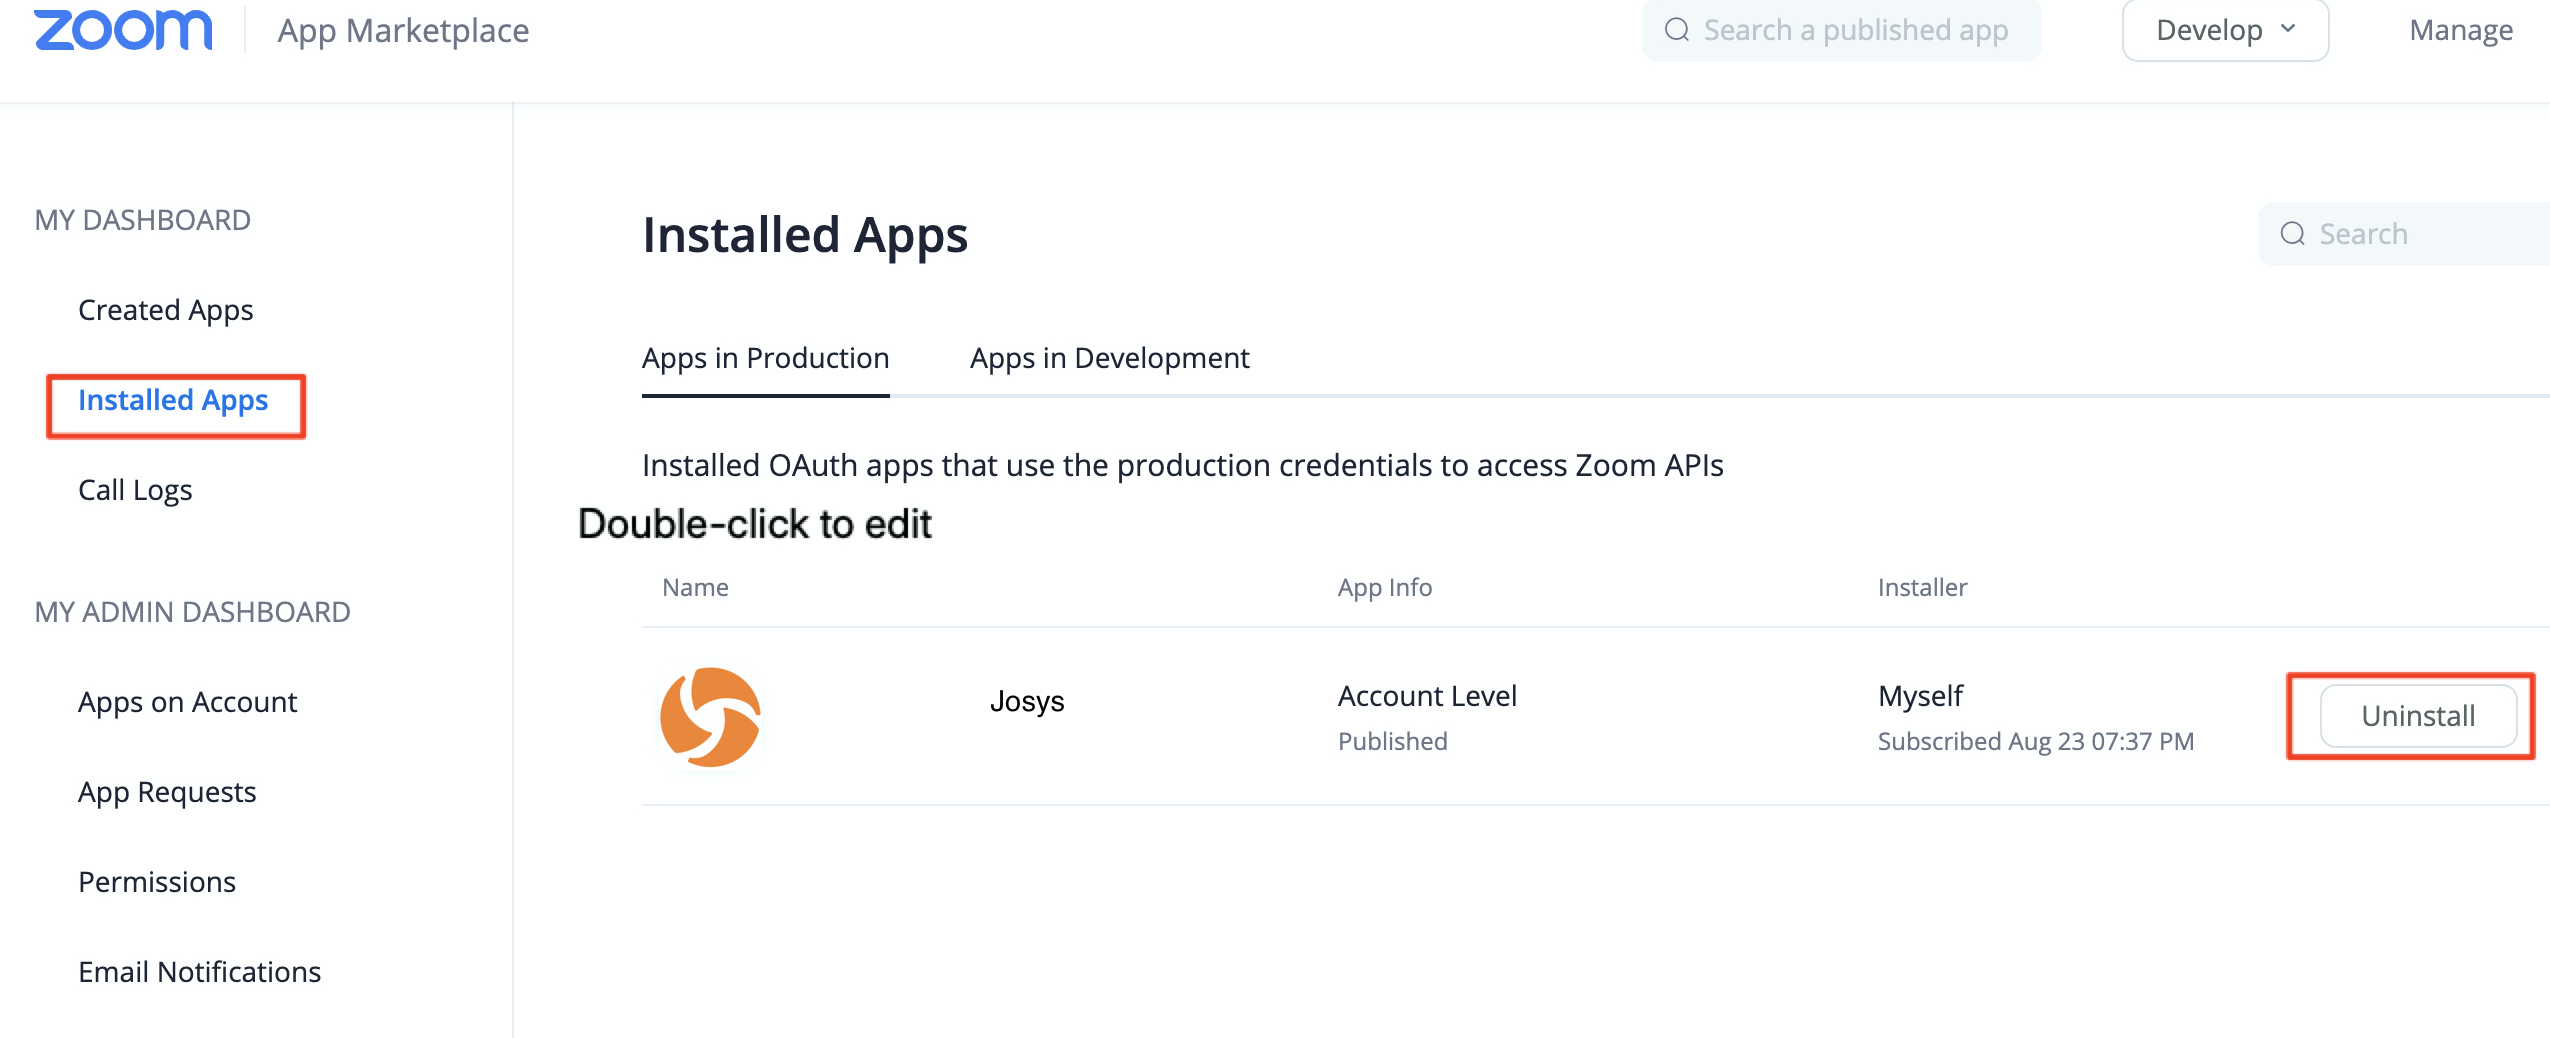The width and height of the screenshot is (2550, 1038).
Task: Open Email Notifications settings
Action: coord(199,972)
